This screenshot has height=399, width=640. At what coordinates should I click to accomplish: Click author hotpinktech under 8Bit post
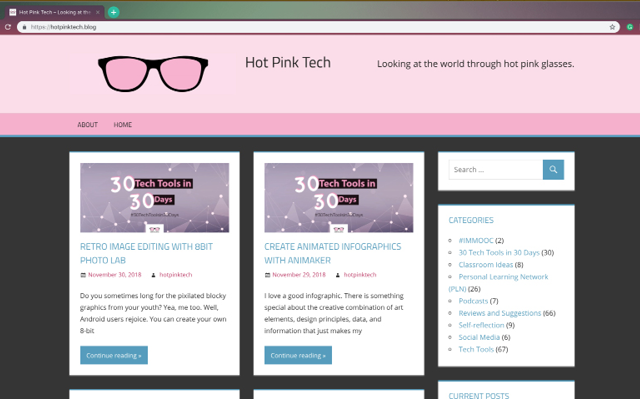tap(176, 275)
